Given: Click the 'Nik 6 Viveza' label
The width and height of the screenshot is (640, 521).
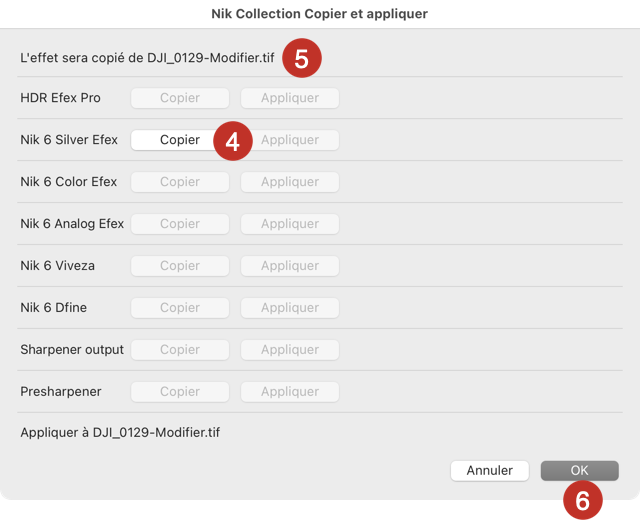Looking at the screenshot, I should (58, 266).
